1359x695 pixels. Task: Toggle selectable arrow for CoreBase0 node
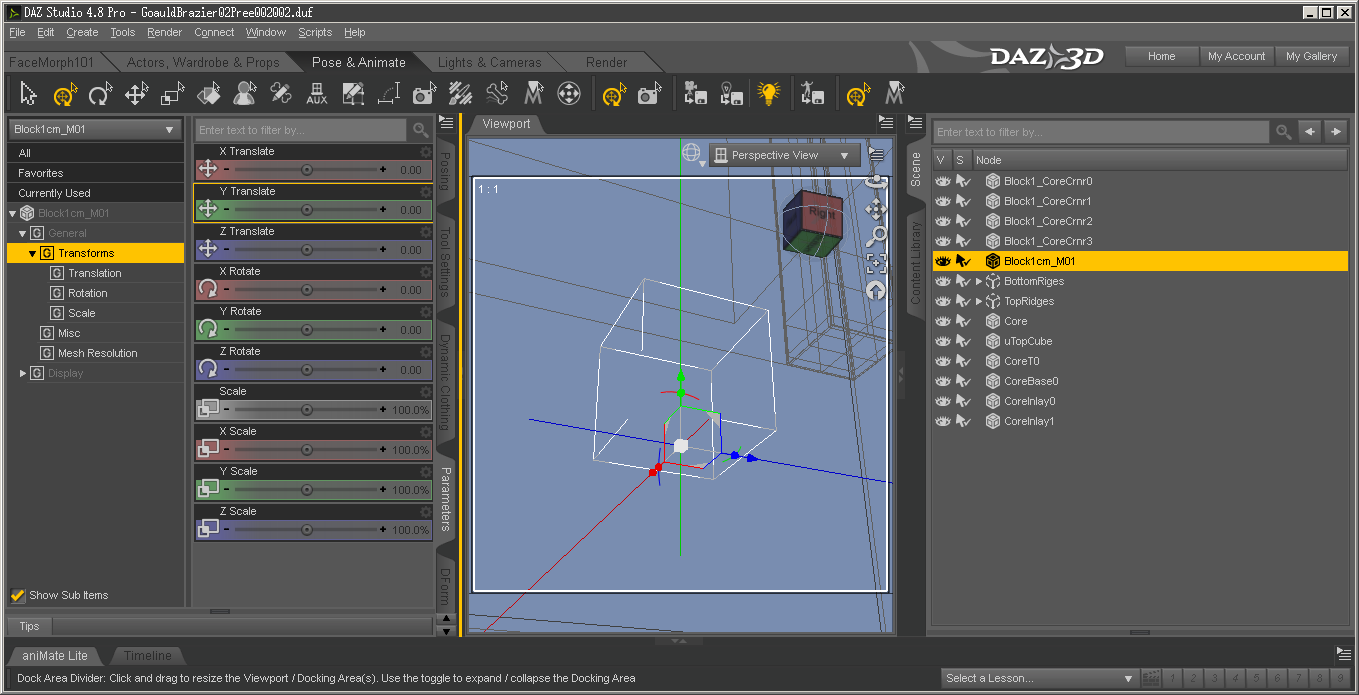(962, 381)
